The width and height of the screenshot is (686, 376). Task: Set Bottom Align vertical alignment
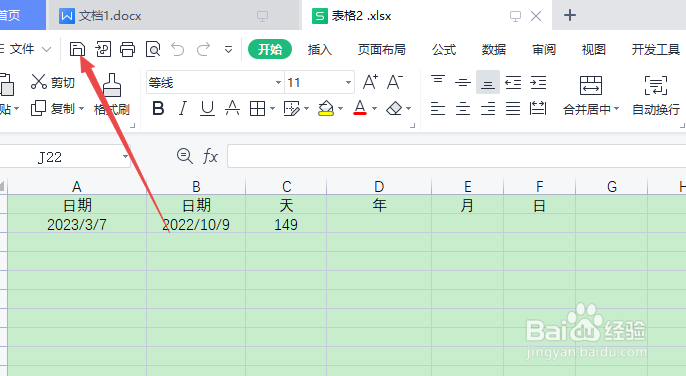tap(488, 82)
